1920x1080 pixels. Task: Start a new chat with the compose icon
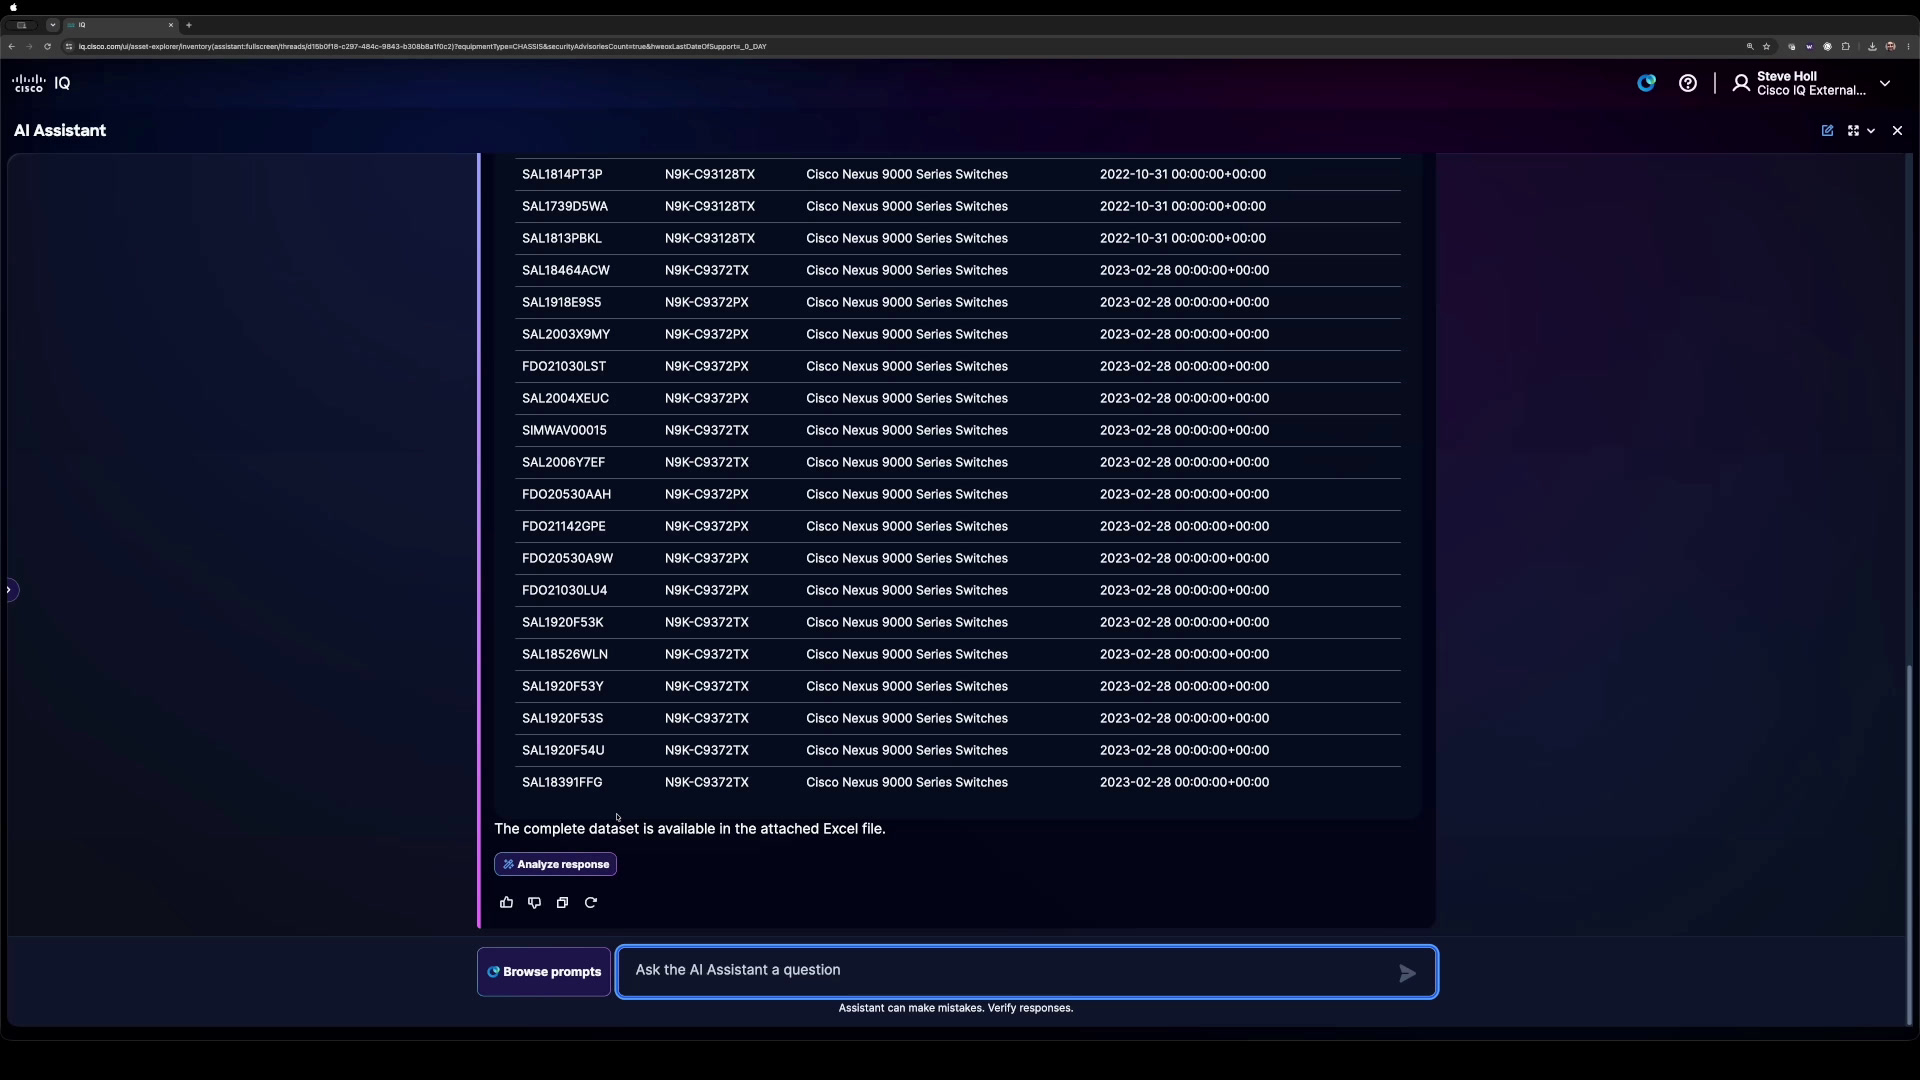[x=1827, y=130]
